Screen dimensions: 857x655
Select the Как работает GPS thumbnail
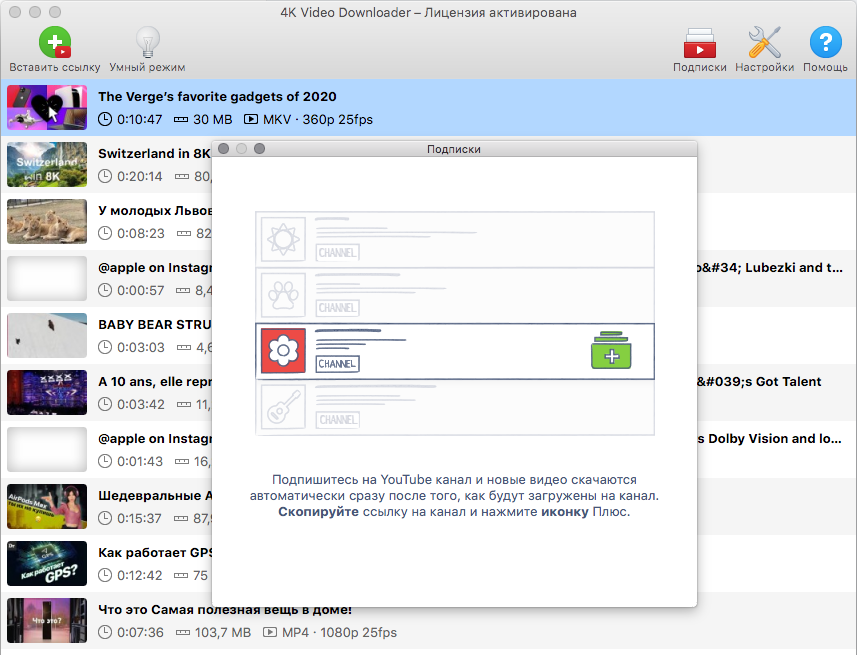(47, 563)
